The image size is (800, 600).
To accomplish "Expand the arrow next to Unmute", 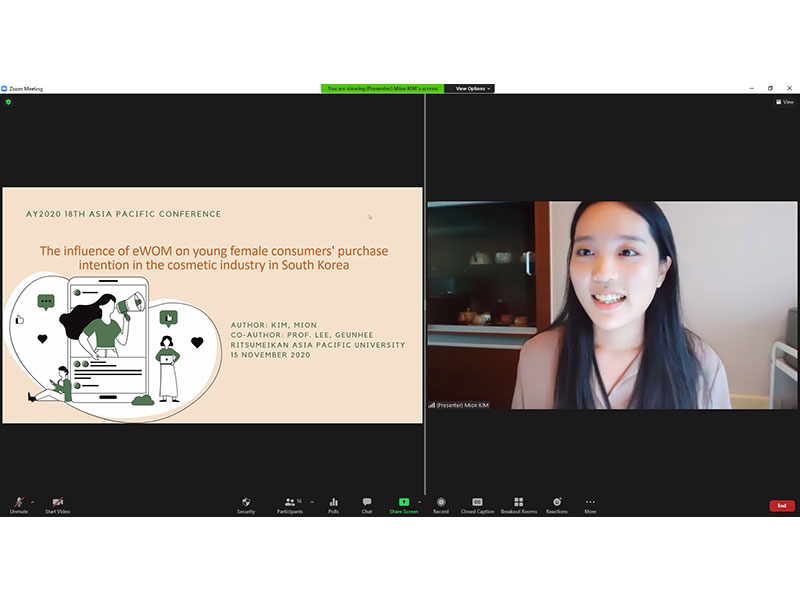I will point(32,501).
